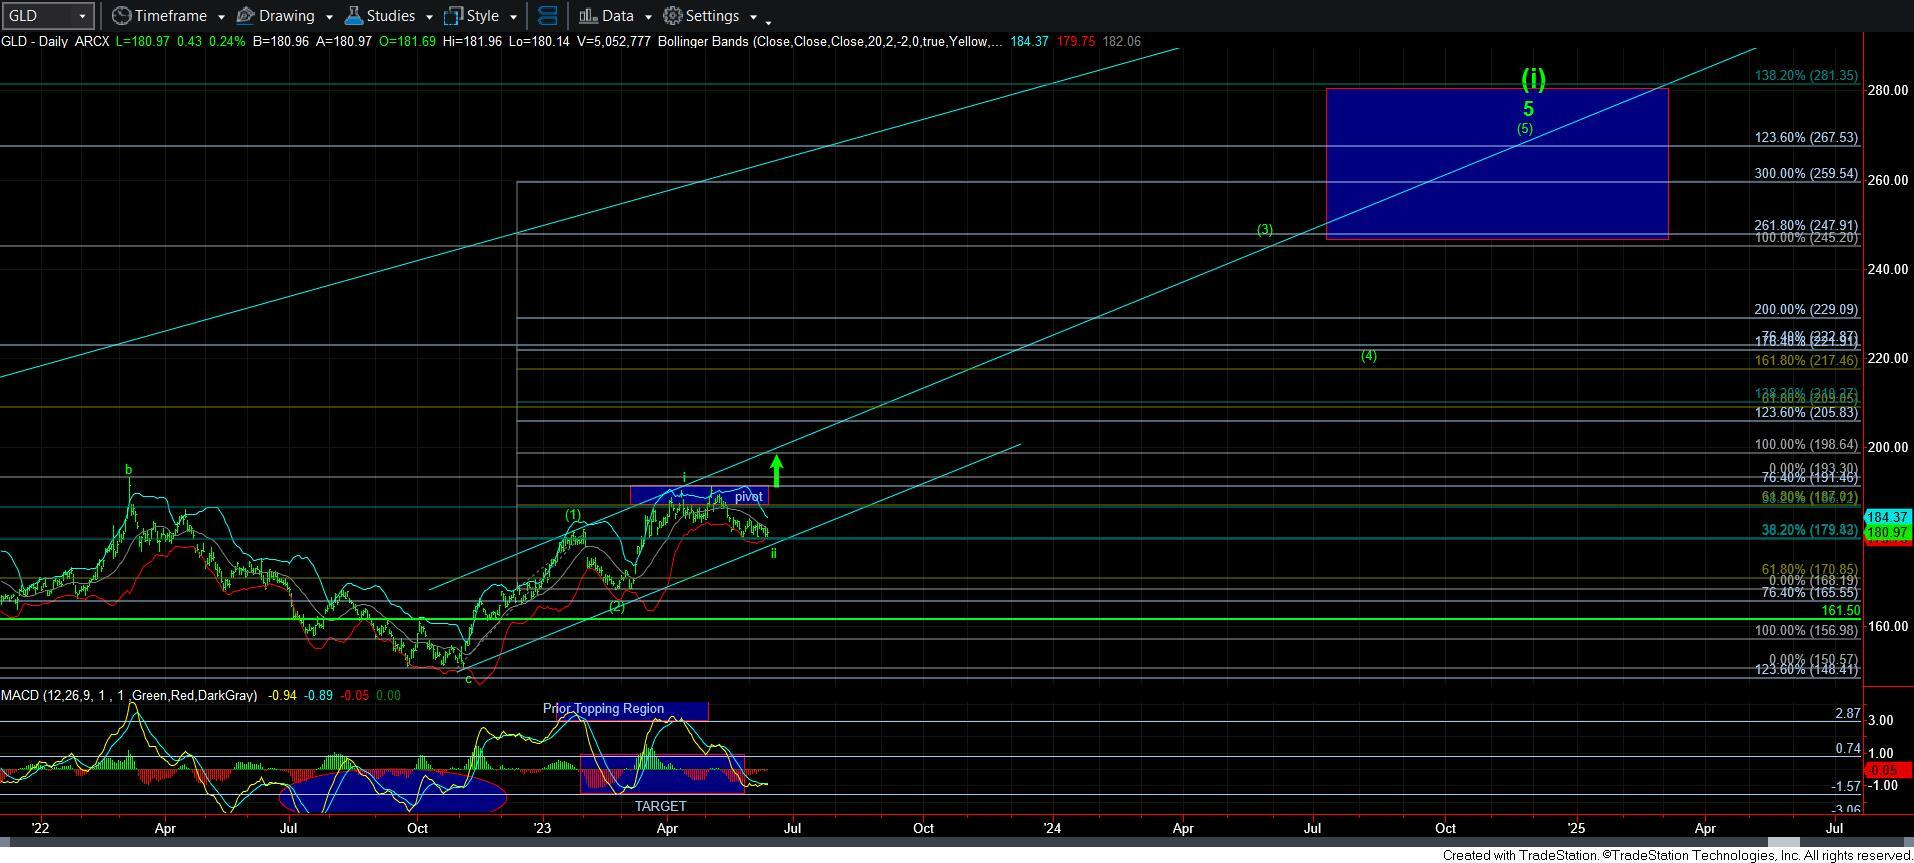The width and height of the screenshot is (1914, 863).
Task: Click in the GLD symbol input field
Action: click(x=38, y=16)
